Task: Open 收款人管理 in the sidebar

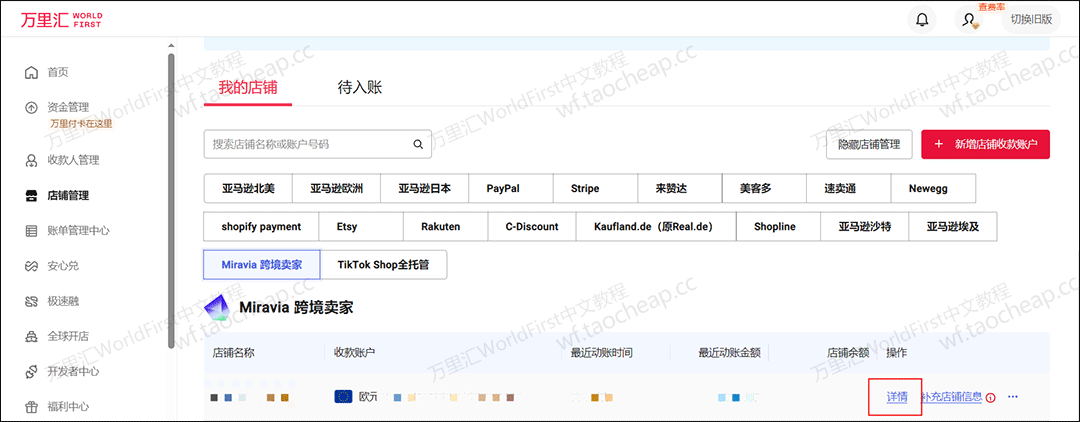Action: pyautogui.click(x=73, y=160)
